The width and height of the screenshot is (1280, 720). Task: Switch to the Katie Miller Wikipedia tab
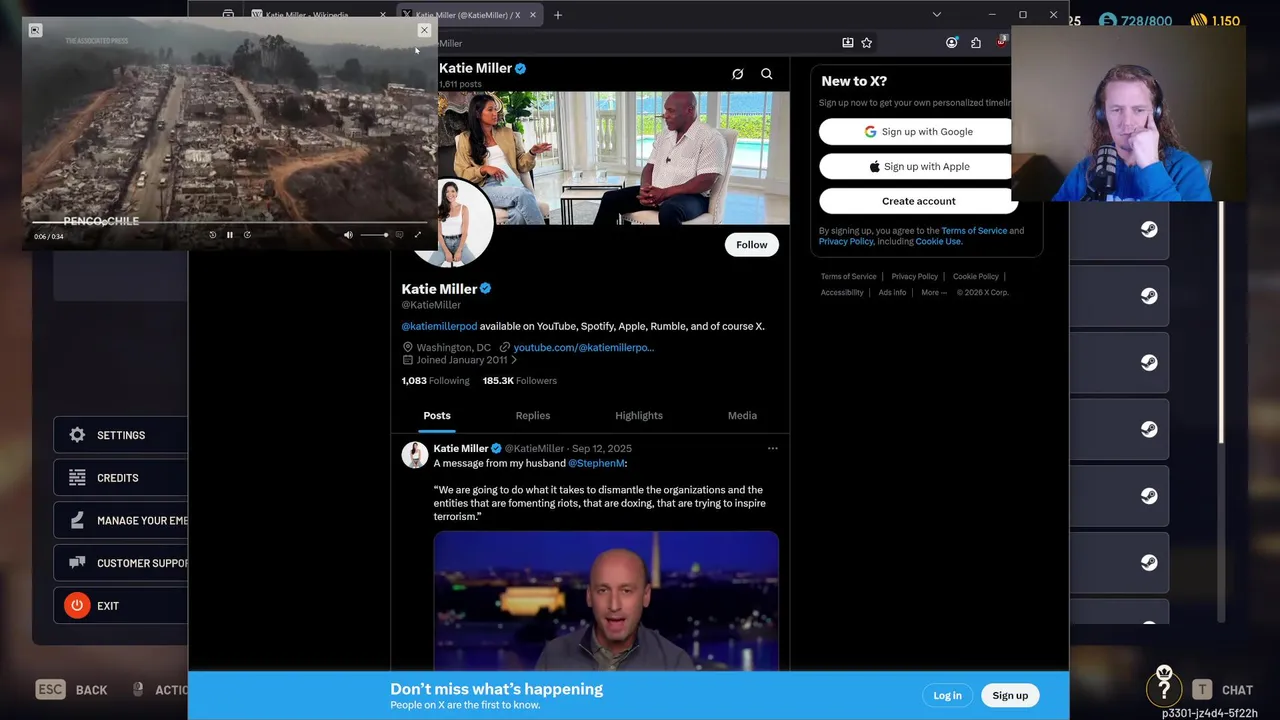(x=310, y=15)
